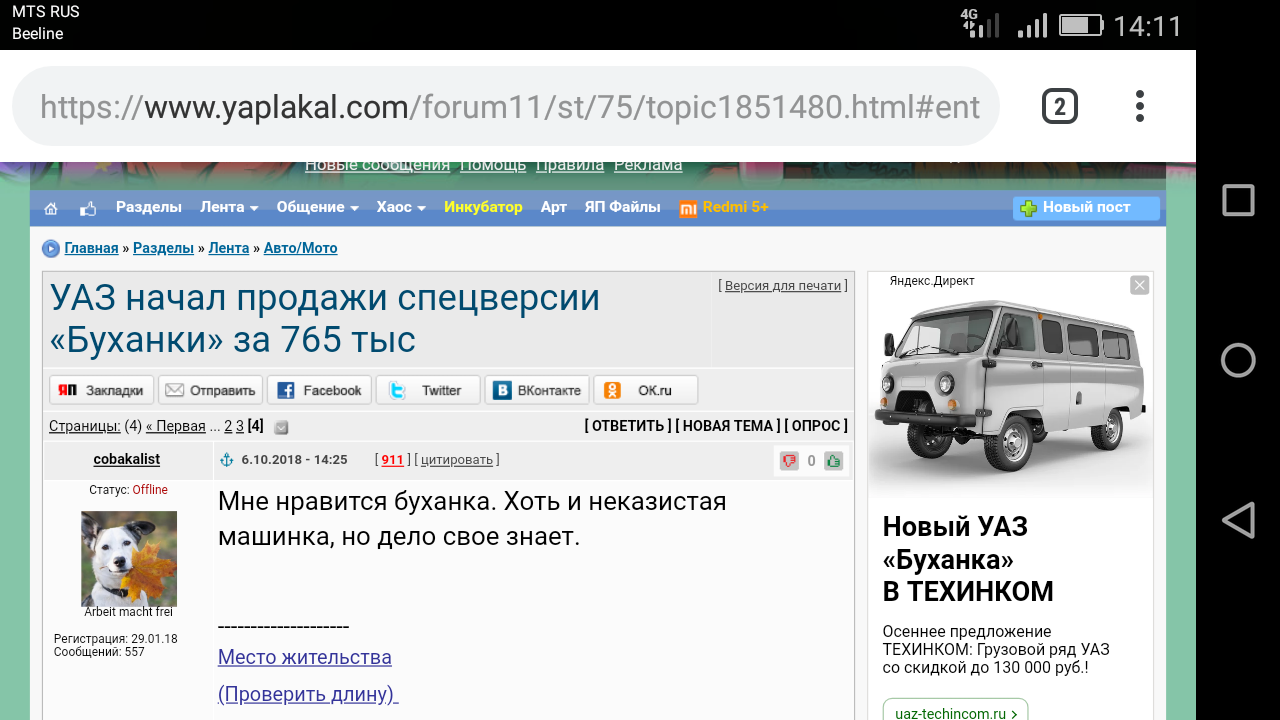1280x720 pixels.
Task: Click the Сообщений: 557 text
Action: click(99, 652)
